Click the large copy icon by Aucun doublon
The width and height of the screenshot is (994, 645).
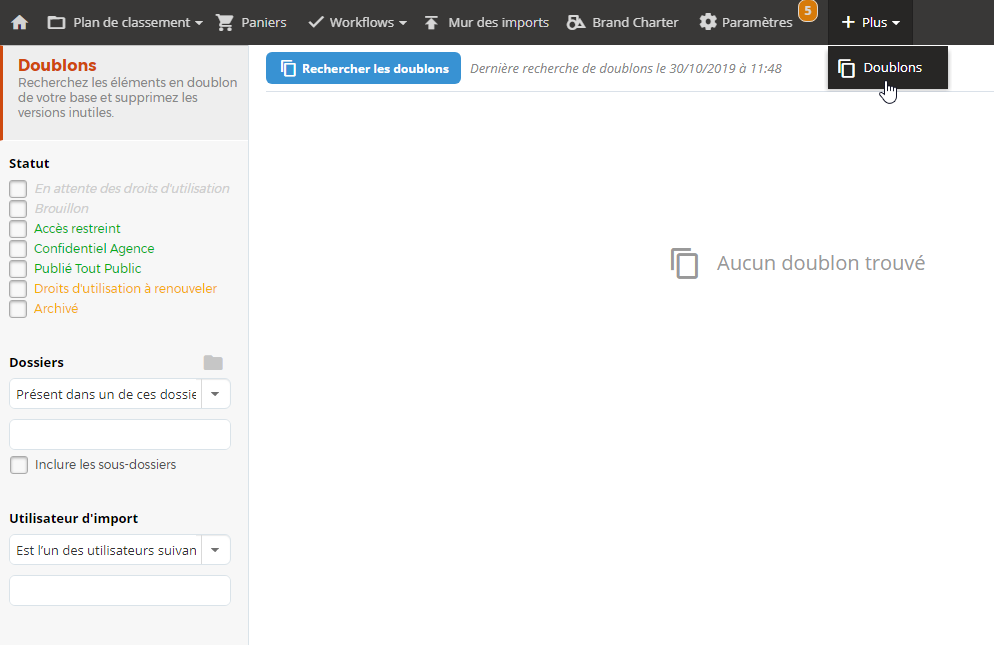click(685, 263)
